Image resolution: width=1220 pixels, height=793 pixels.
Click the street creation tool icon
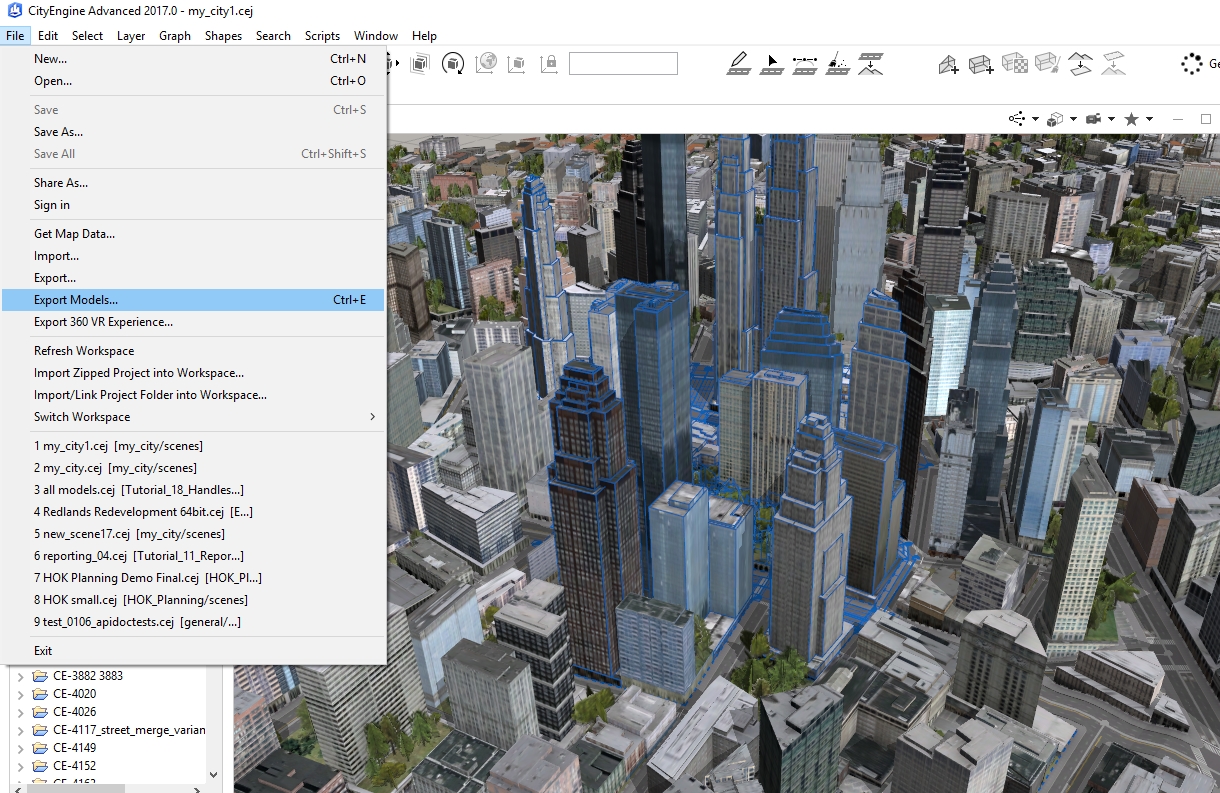pos(805,63)
